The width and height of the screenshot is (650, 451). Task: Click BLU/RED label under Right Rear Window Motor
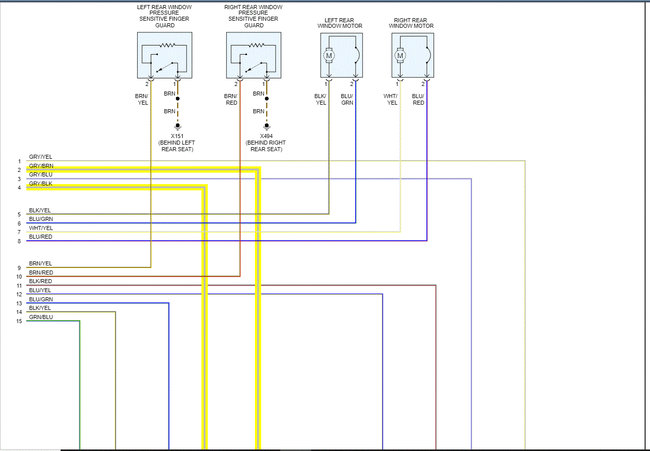(x=418, y=99)
